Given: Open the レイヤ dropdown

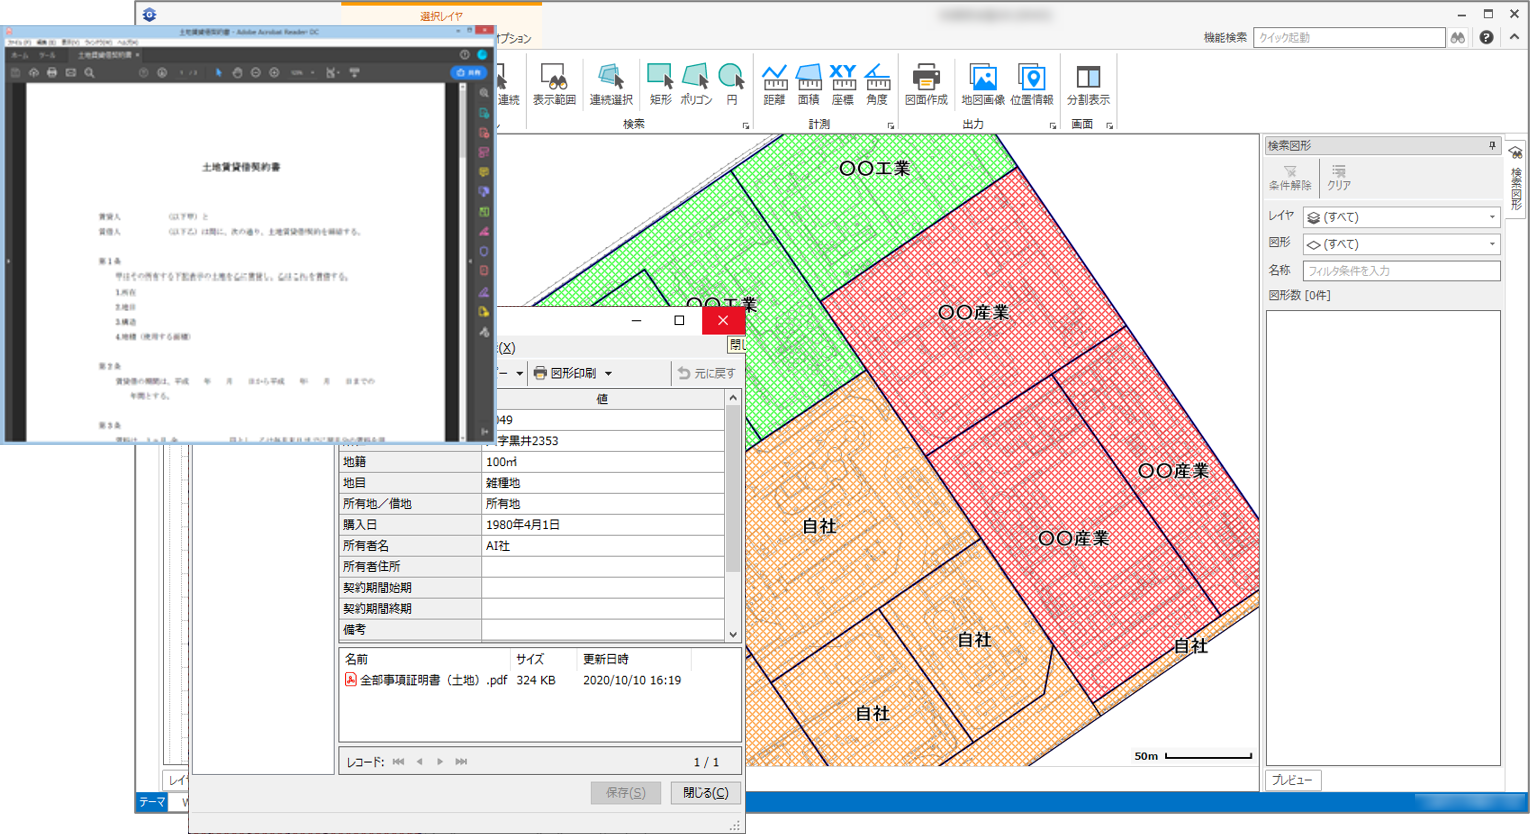Looking at the screenshot, I should (1401, 217).
